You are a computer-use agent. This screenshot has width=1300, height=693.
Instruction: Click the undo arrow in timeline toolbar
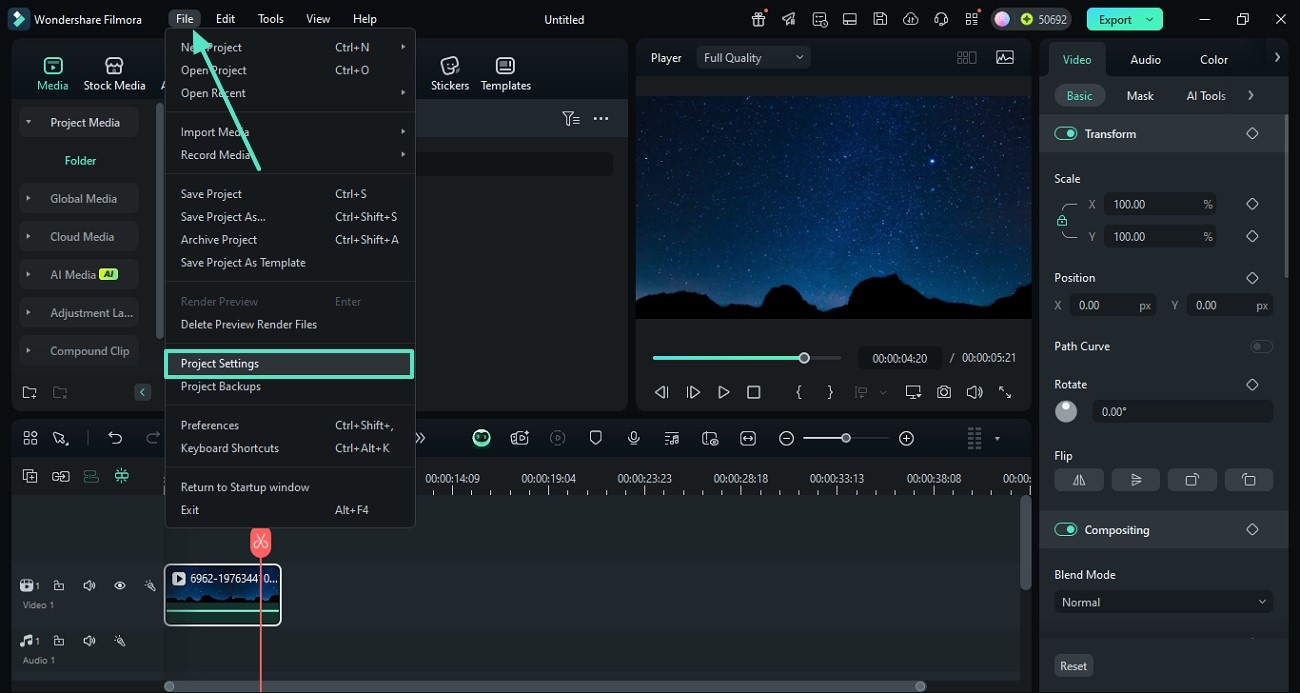[115, 438]
